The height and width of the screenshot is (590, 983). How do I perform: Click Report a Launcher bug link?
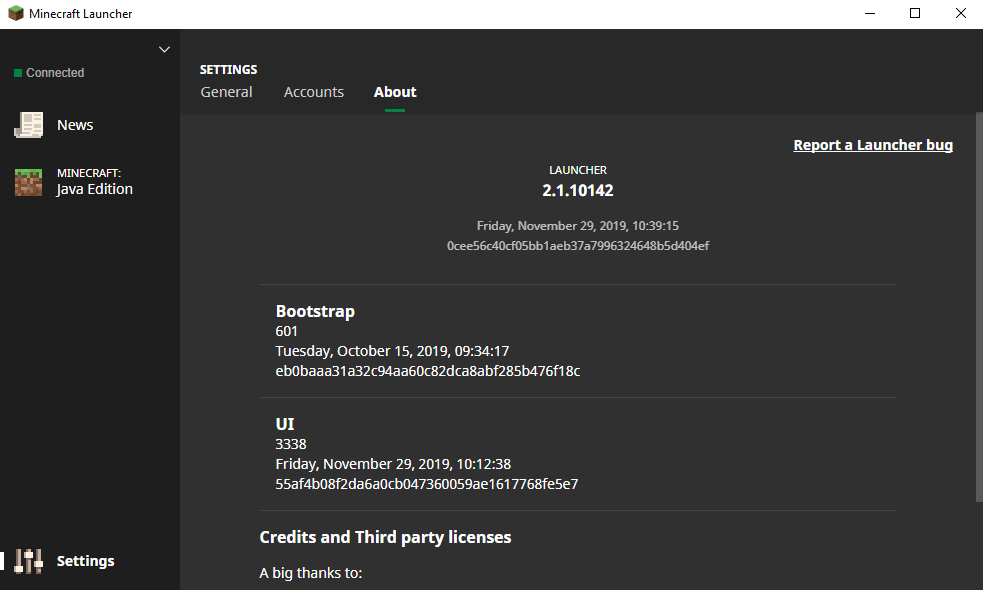[872, 145]
